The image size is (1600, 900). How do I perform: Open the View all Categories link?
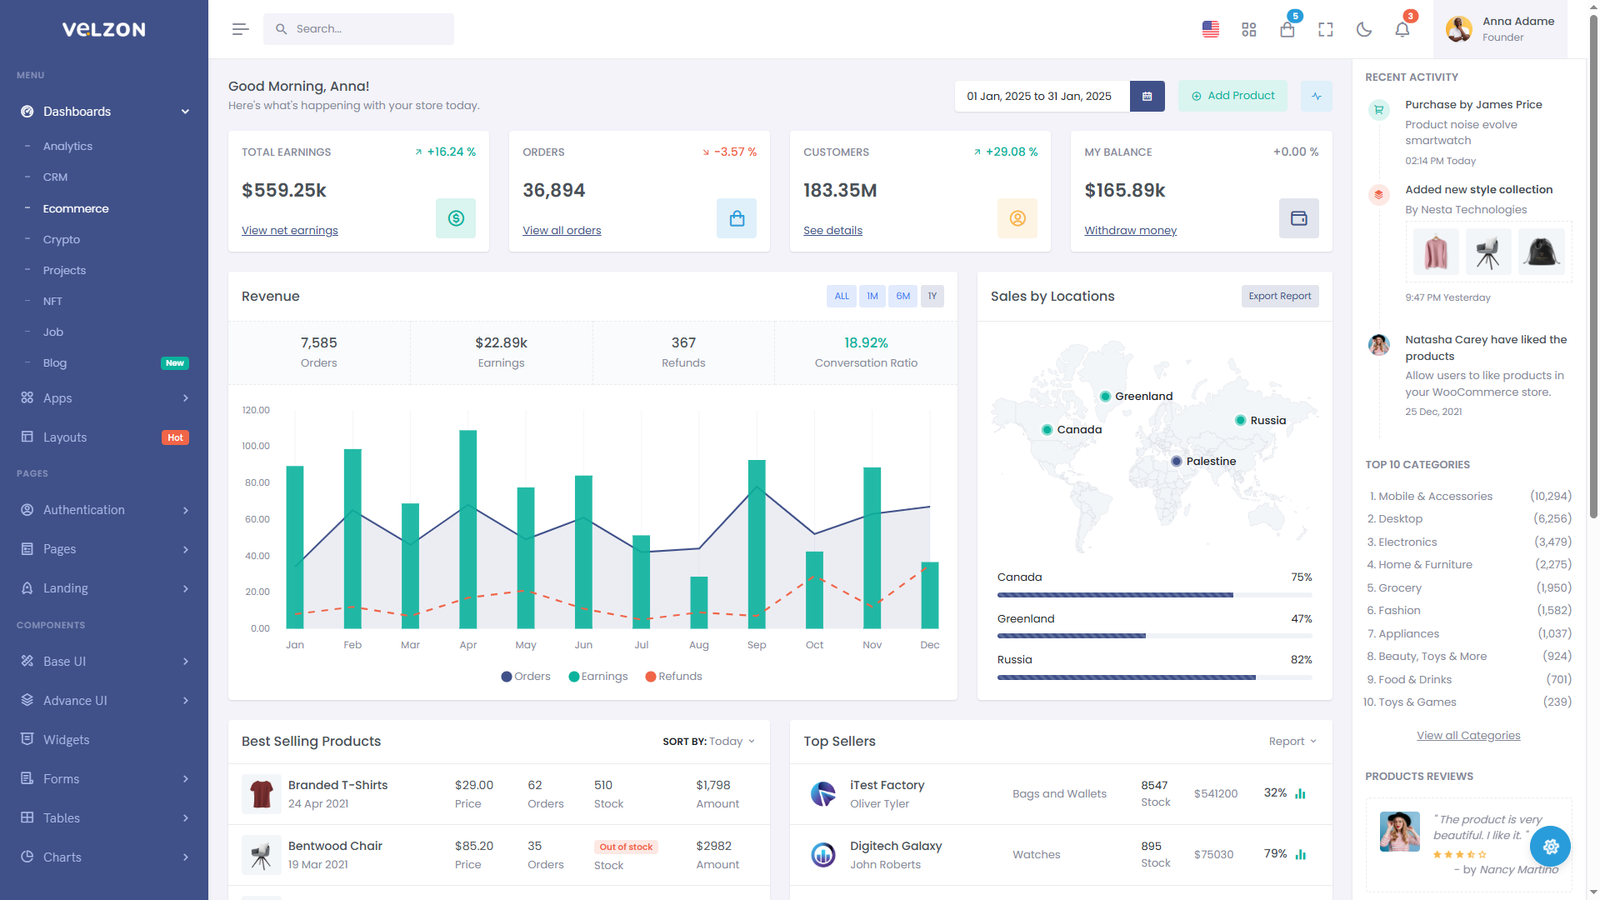1468,736
